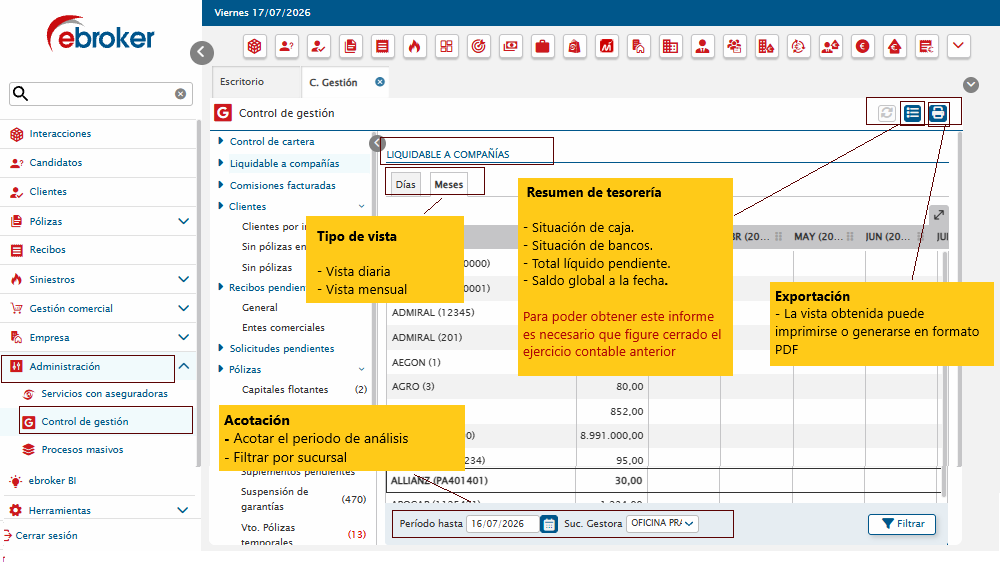Click the MAY column header
The image size is (1000, 562).
pyautogui.click(x=819, y=237)
